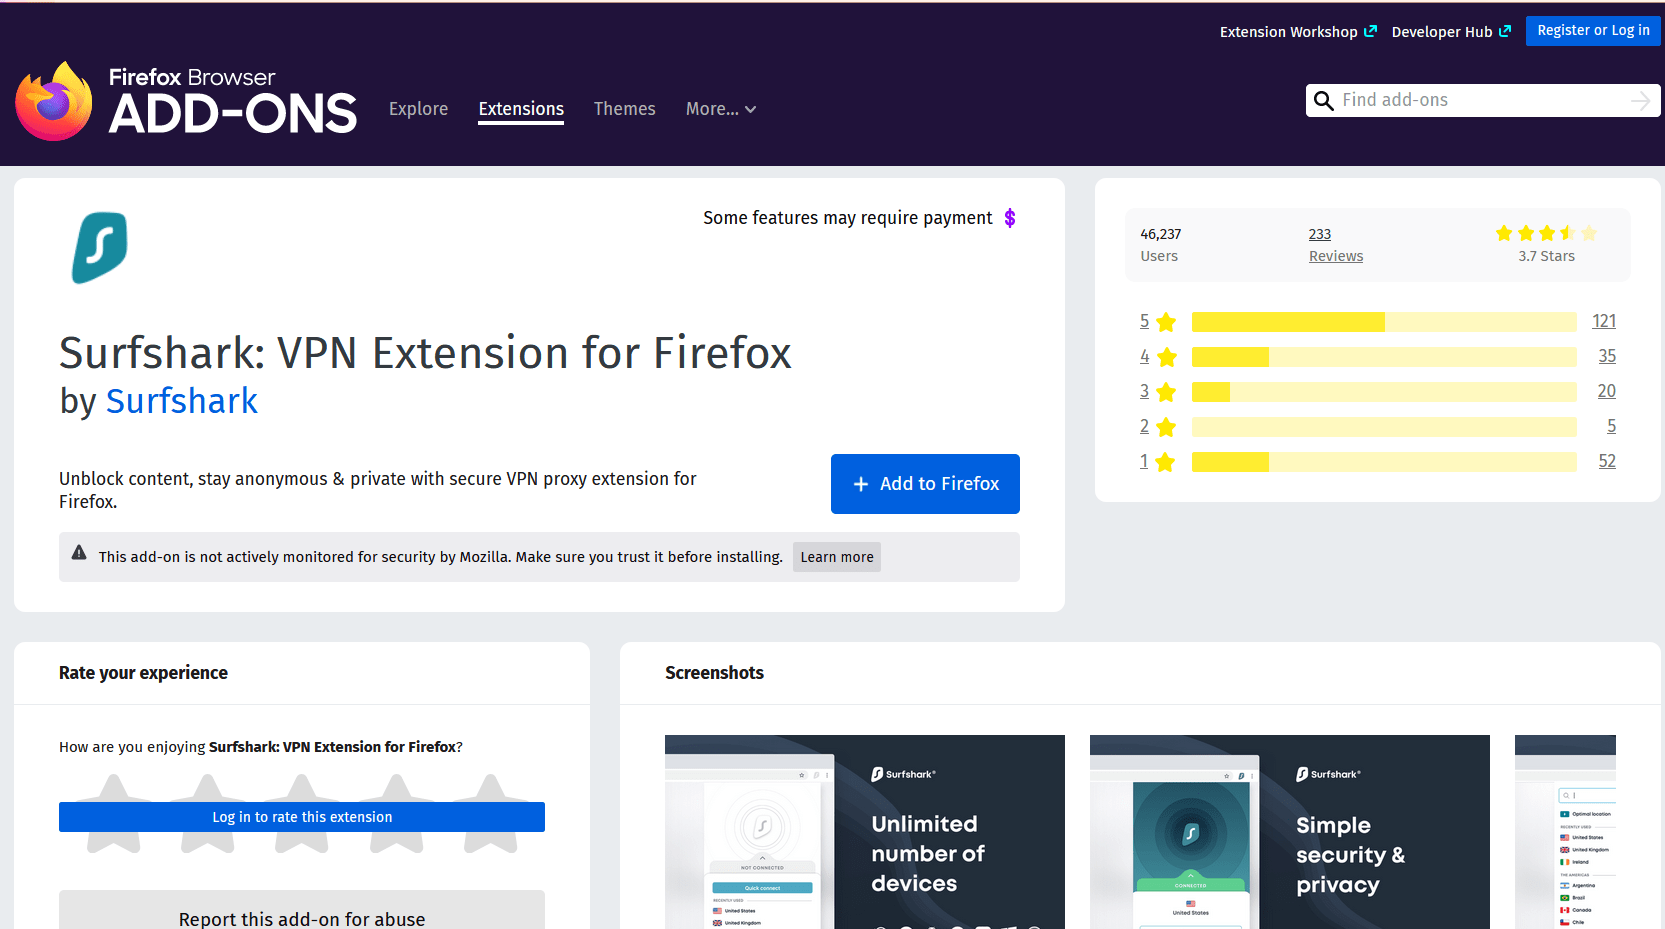Click the Some features may require payment text
Viewport: 1665px width, 929px height.
848,218
